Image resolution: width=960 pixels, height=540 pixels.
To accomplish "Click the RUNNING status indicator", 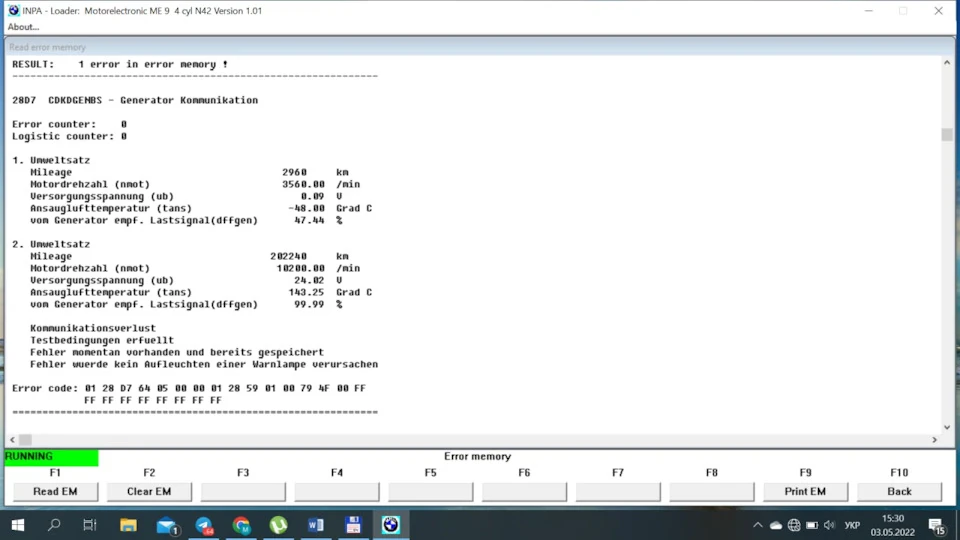I will (x=51, y=457).
